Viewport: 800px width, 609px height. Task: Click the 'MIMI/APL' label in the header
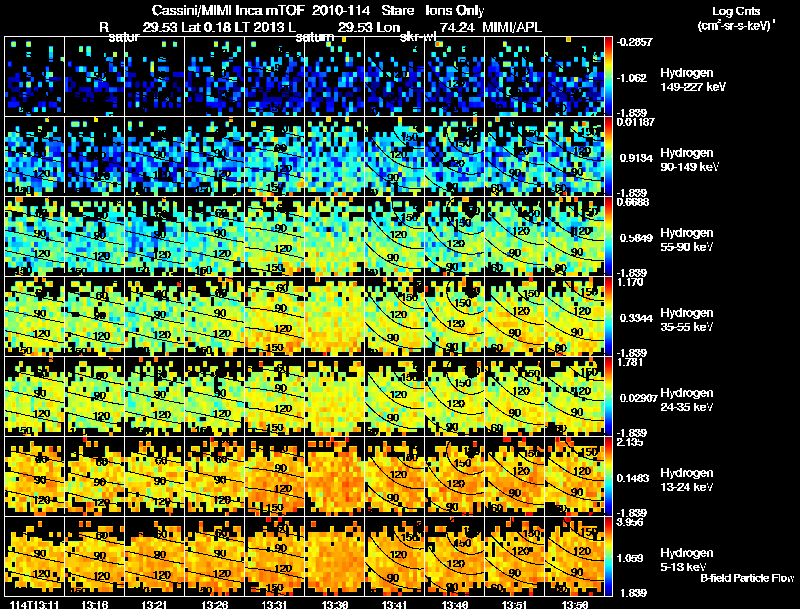click(x=512, y=27)
